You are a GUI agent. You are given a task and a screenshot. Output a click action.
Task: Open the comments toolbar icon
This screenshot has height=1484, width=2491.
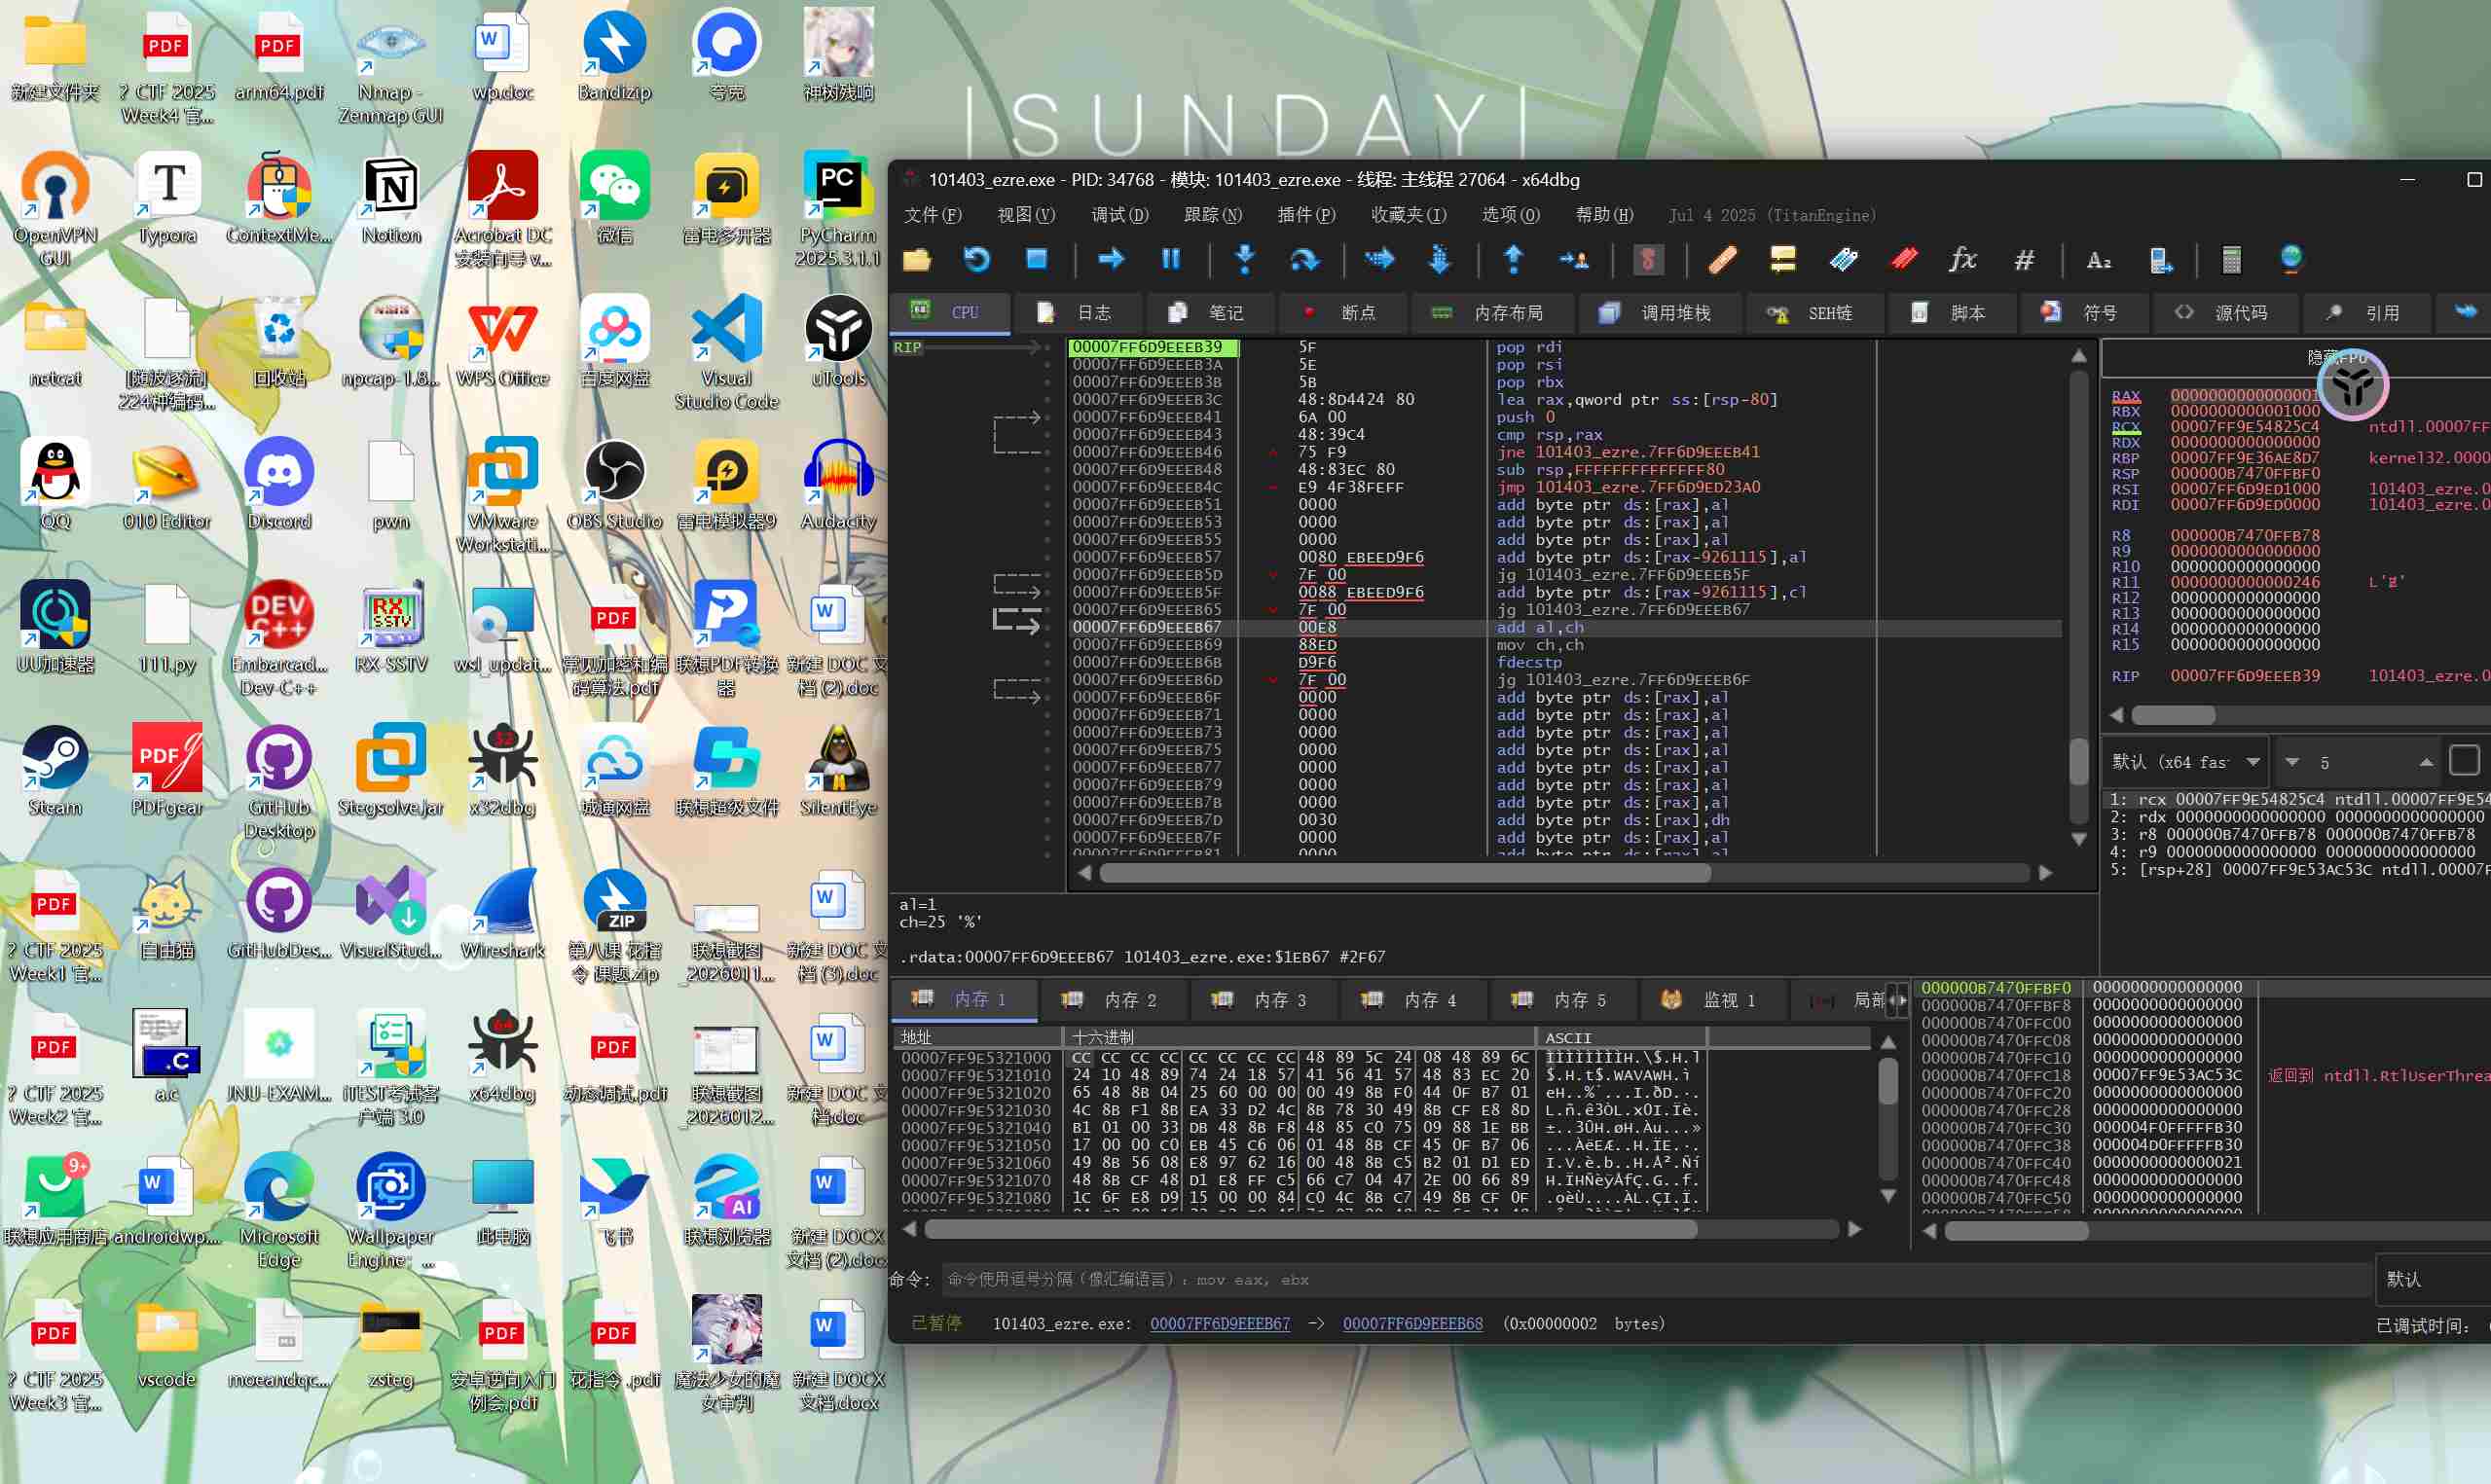coord(1782,261)
